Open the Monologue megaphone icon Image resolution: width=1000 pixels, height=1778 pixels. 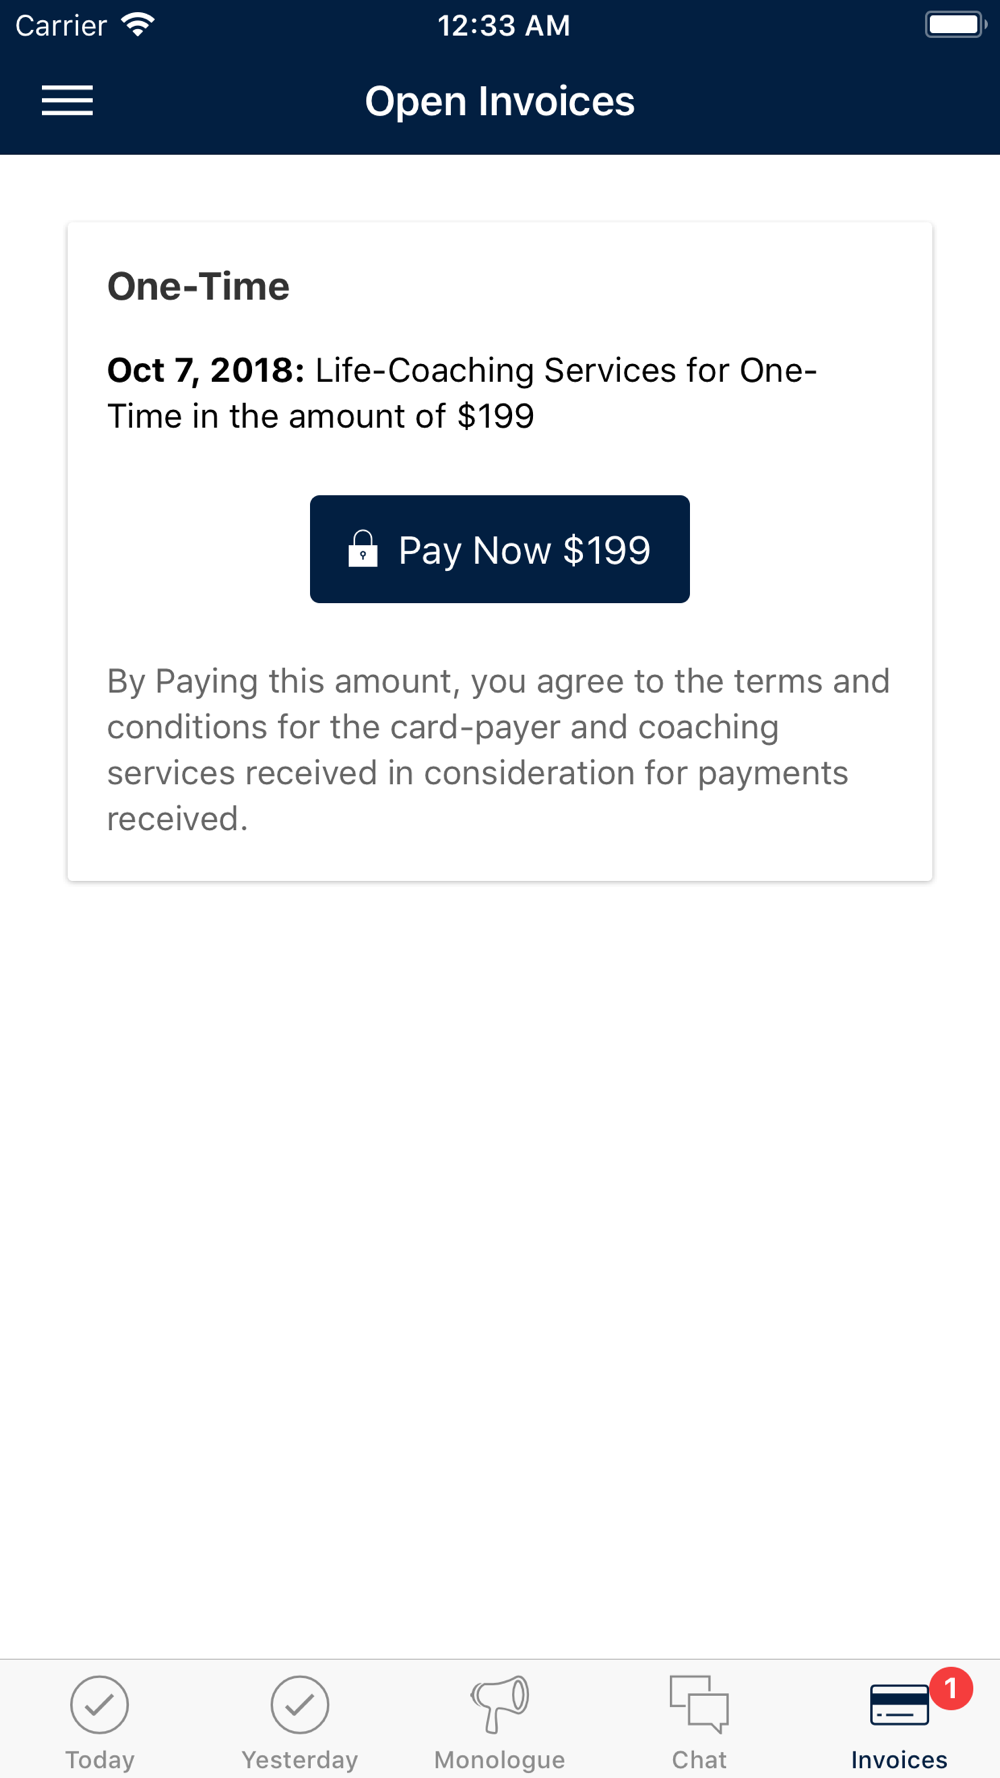click(x=500, y=1703)
